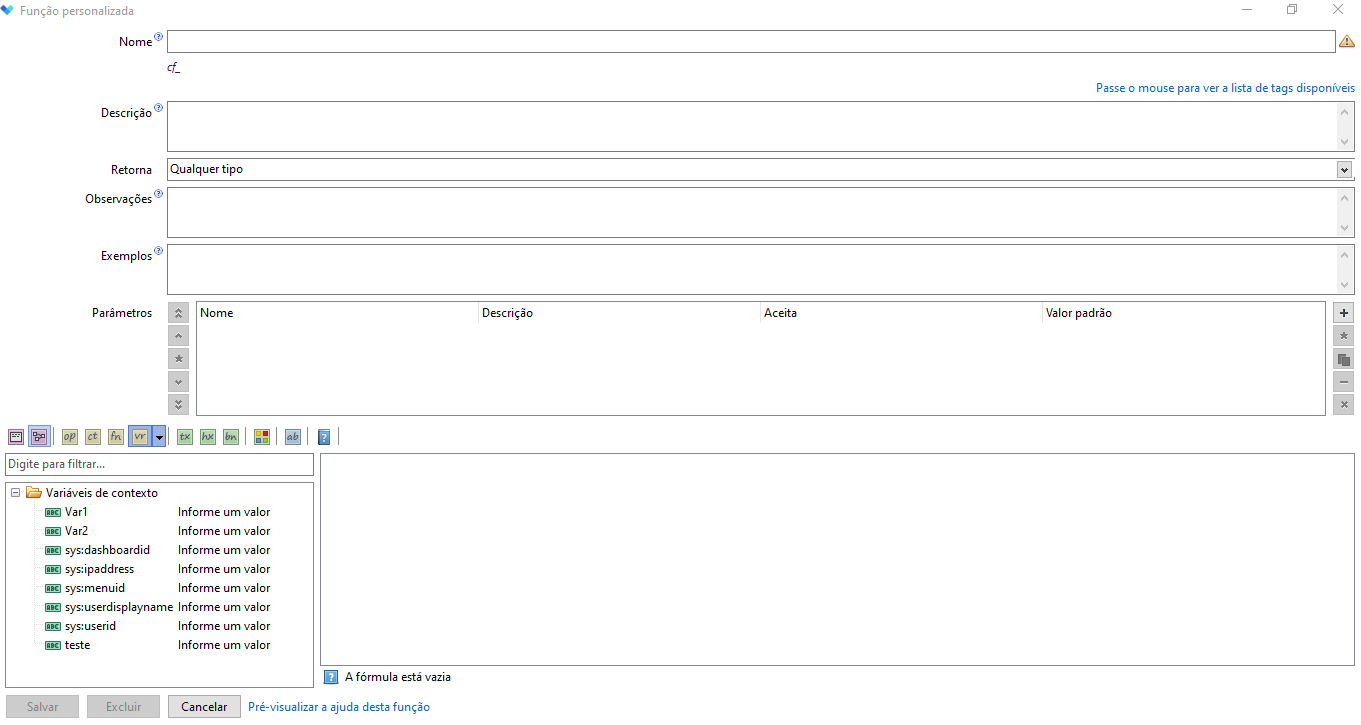This screenshot has height=725, width=1361.
Task: Clear all parameters with the X button
Action: pyautogui.click(x=1344, y=404)
